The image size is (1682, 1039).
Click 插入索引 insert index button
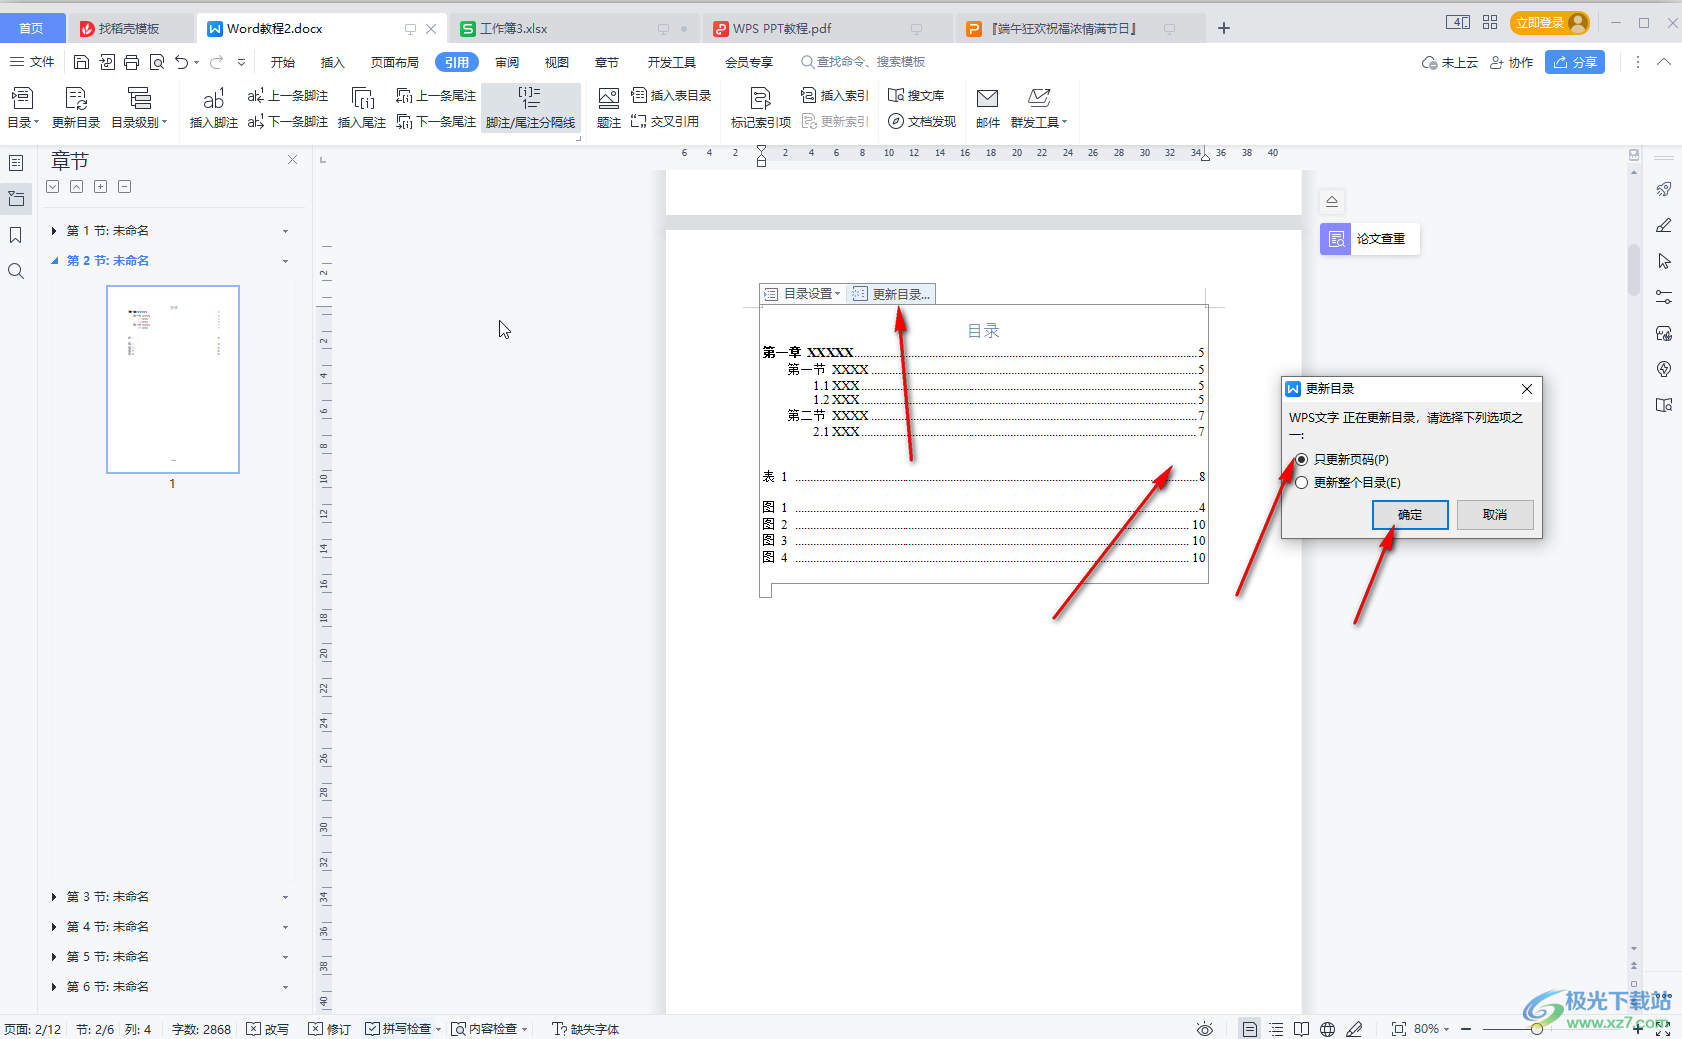tap(835, 96)
